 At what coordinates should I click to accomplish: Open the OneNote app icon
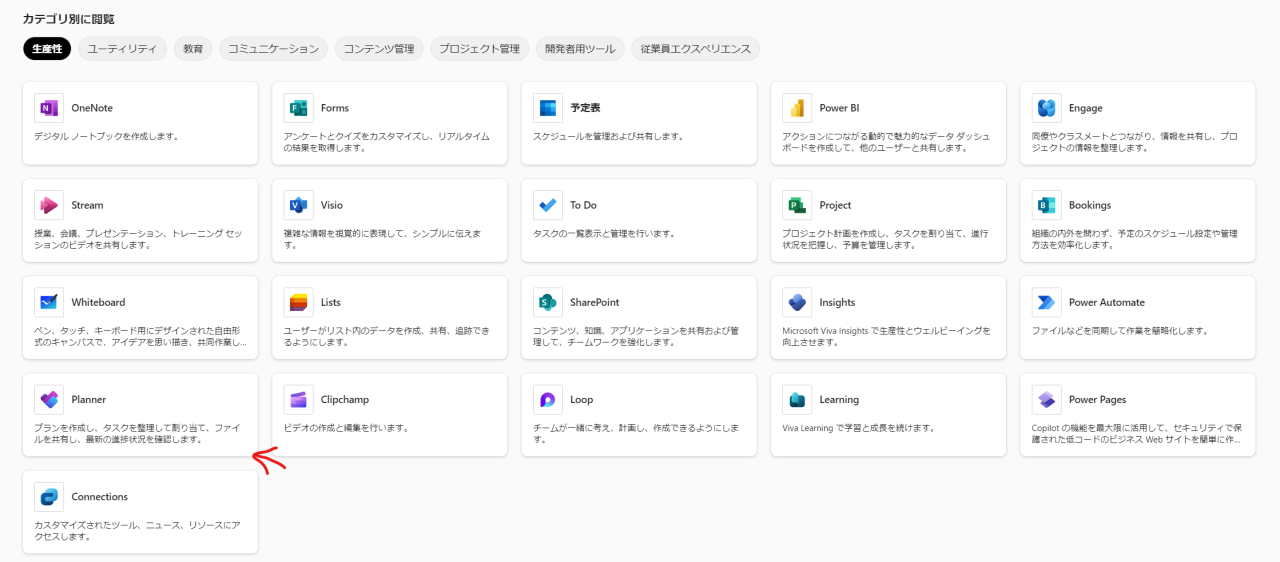click(48, 108)
